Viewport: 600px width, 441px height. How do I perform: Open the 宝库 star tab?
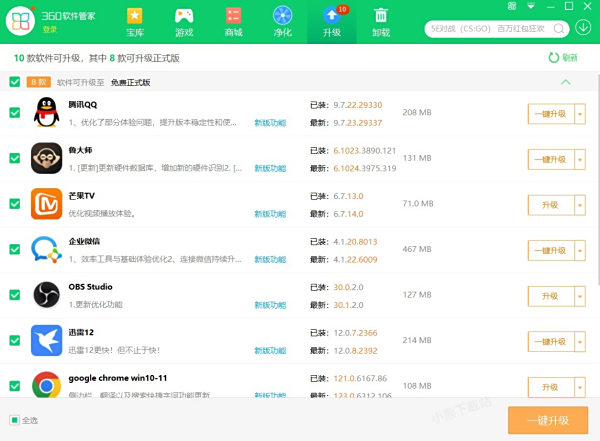pos(135,22)
